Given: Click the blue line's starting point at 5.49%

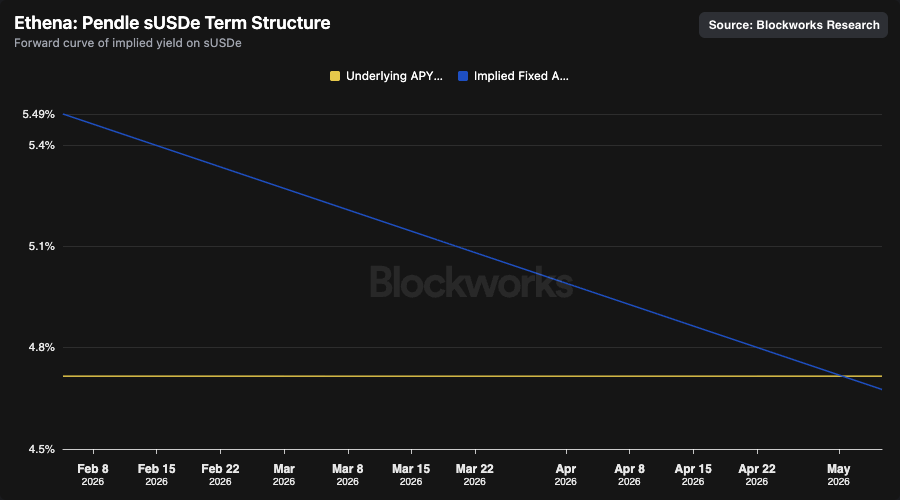Looking at the screenshot, I should click(x=63, y=114).
